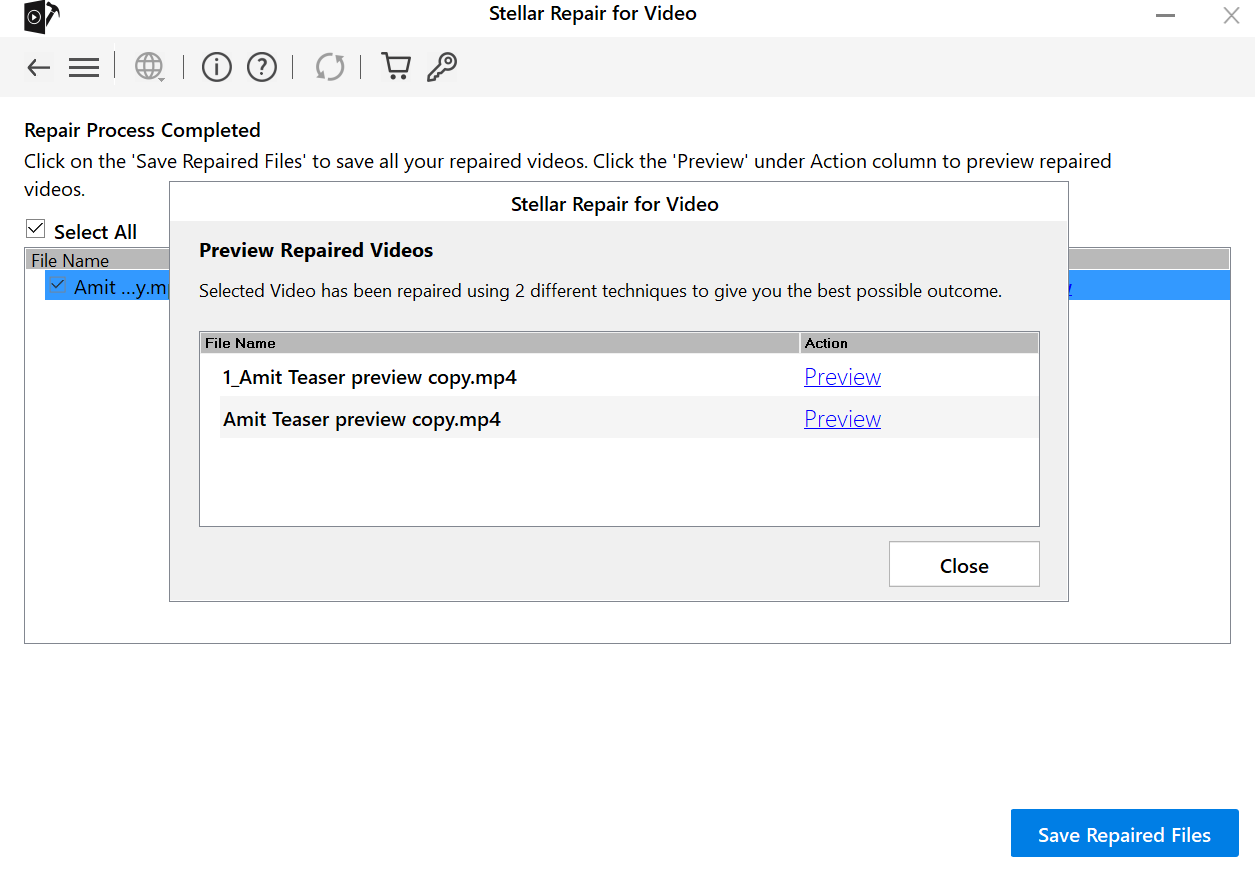This screenshot has width=1255, height=887.
Task: Preview 1_Amit Teaser preview copy.mp4
Action: (842, 377)
